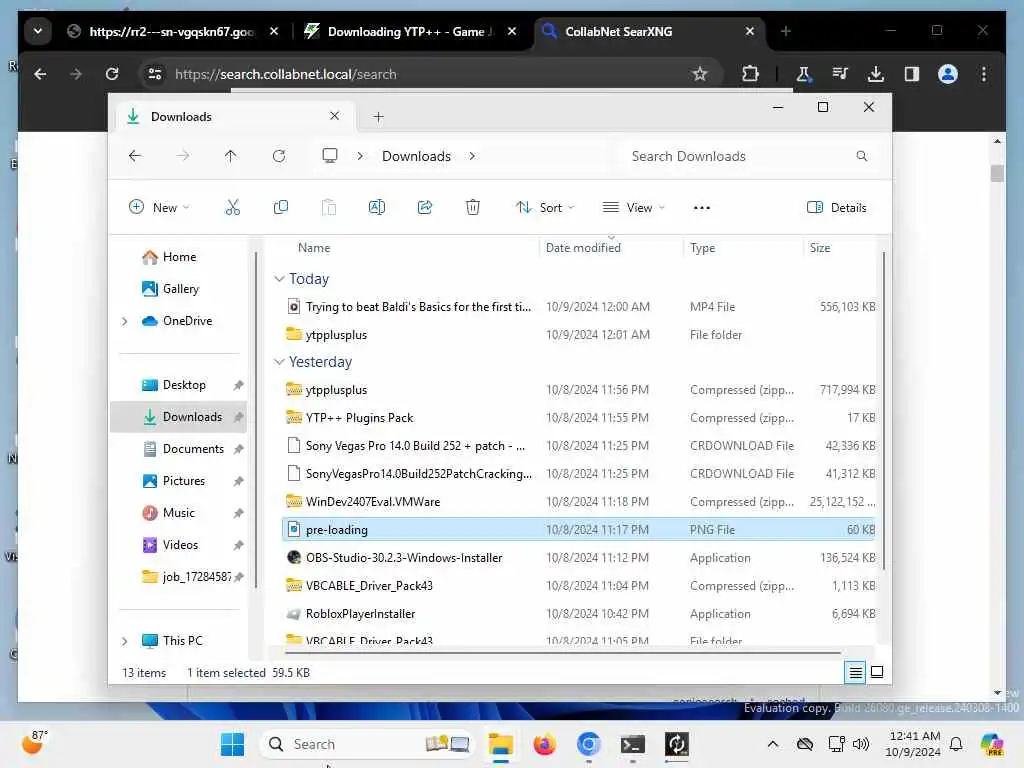Screen dimensions: 1024x768
Task: Expand breadcrumb chevron after Downloads
Action: tap(472, 156)
